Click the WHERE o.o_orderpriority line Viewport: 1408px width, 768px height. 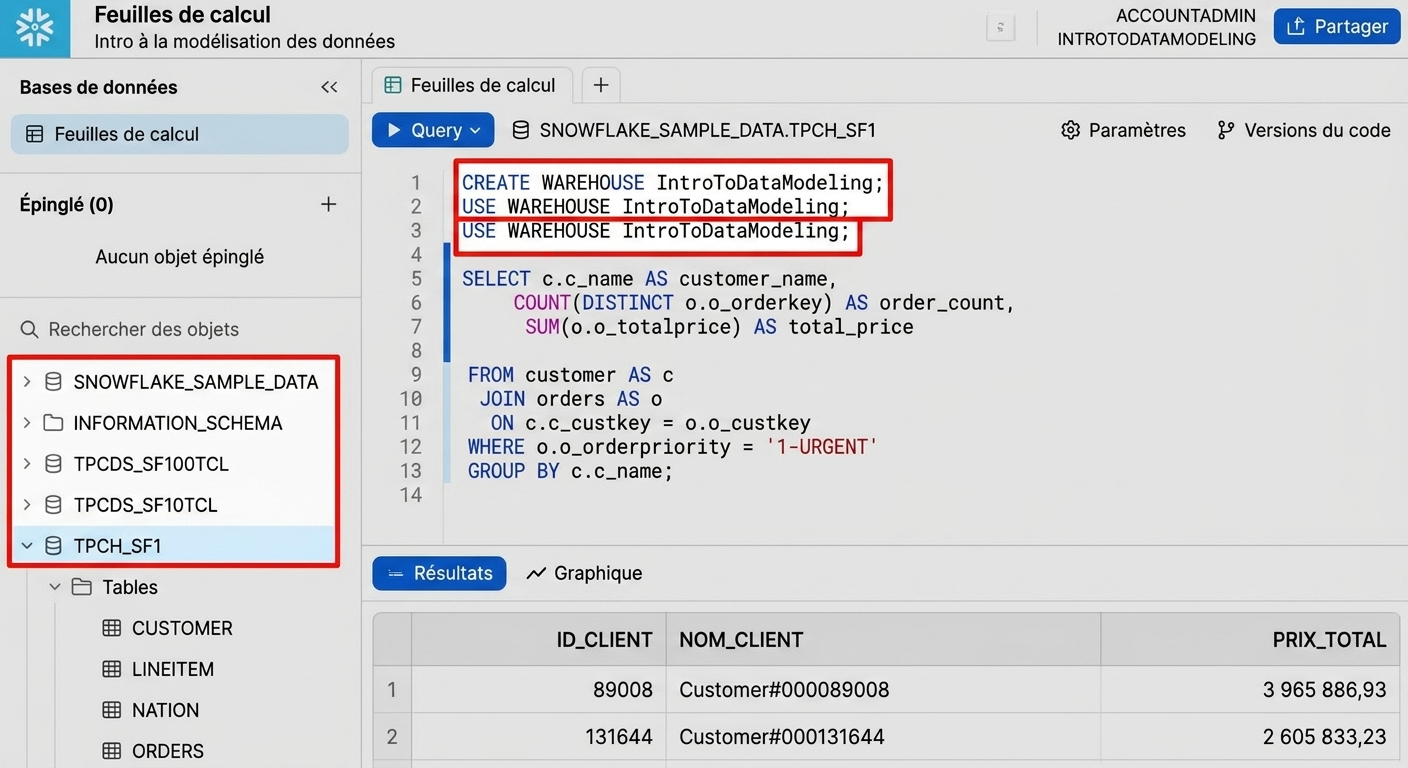672,447
